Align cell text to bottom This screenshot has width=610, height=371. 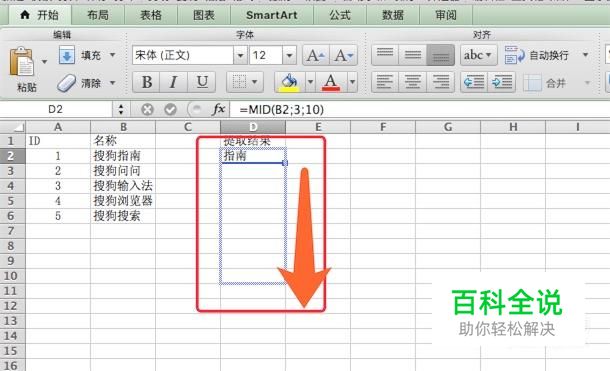click(440, 55)
